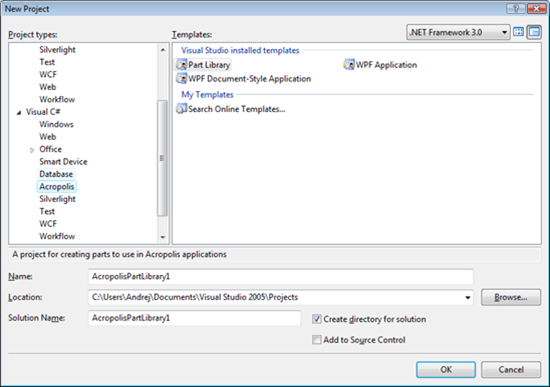Select Silverlight under Visual C#

point(57,199)
